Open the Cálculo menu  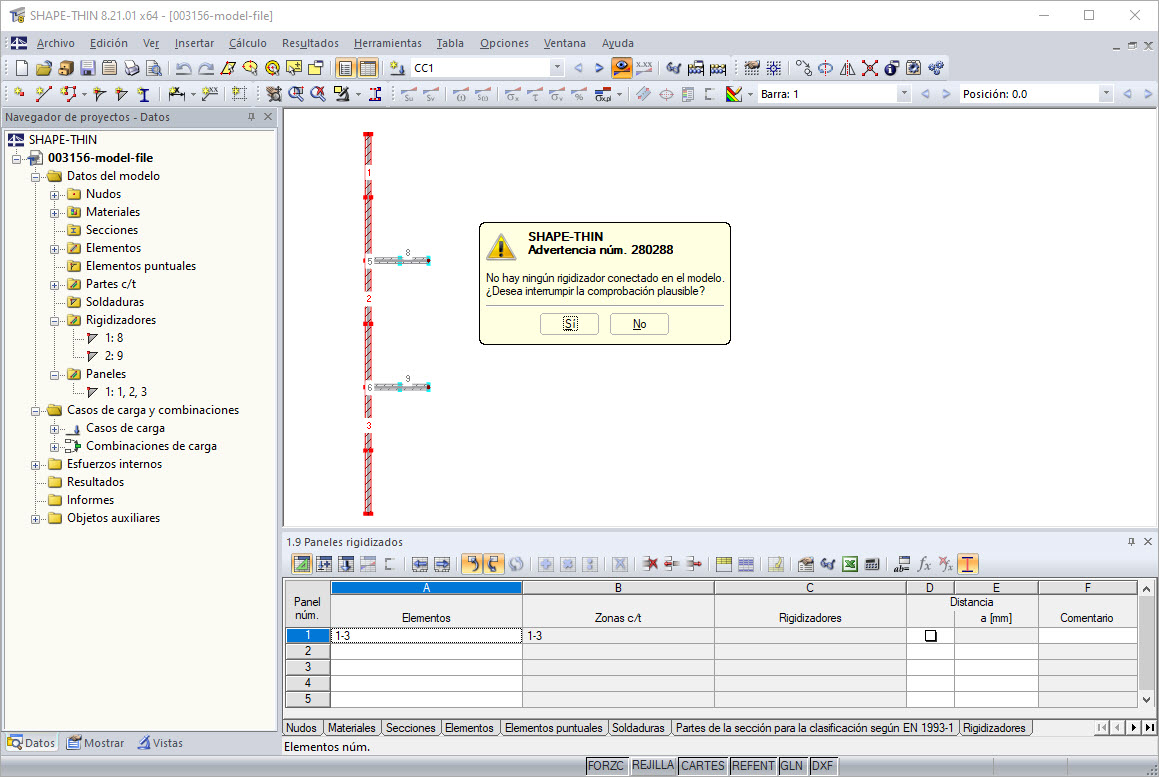pyautogui.click(x=248, y=44)
